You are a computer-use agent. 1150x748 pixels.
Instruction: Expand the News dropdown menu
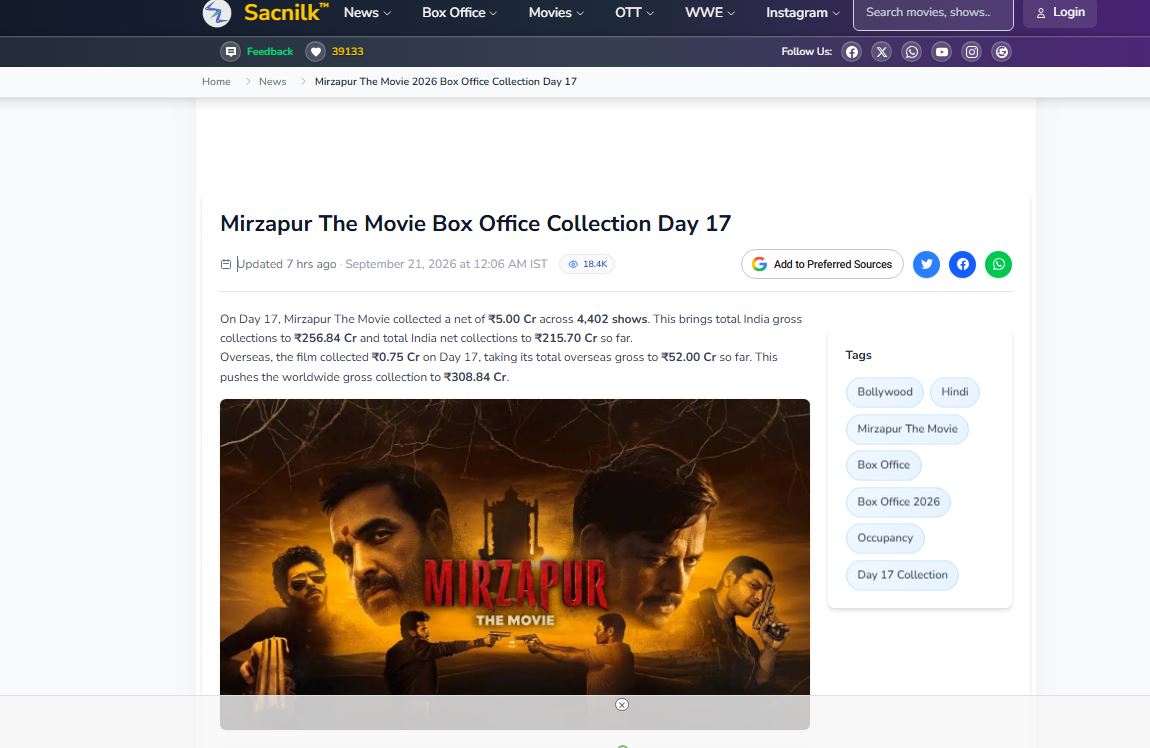click(367, 12)
